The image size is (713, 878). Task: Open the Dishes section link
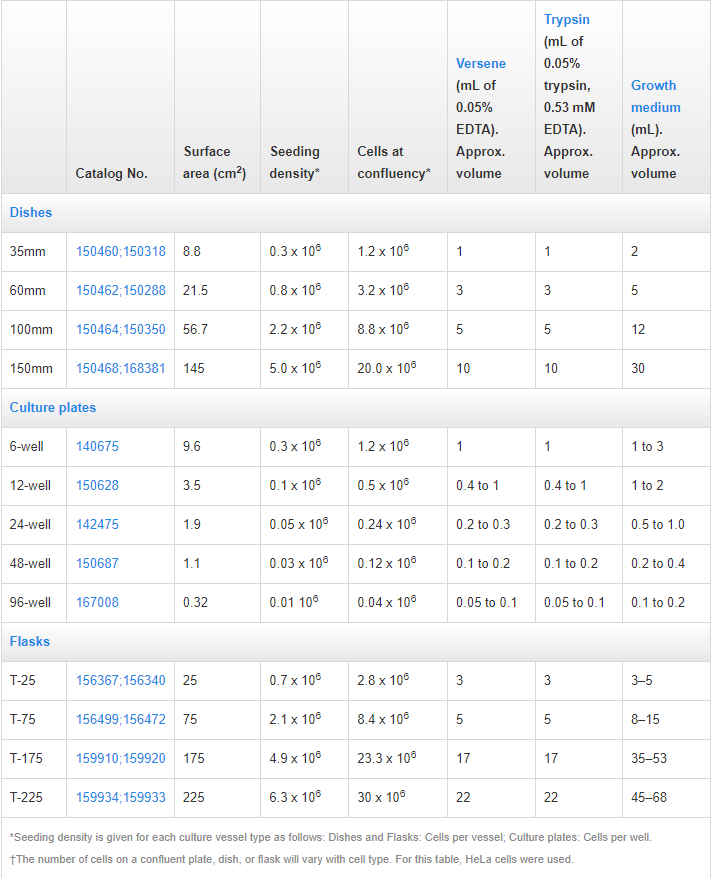pyautogui.click(x=31, y=212)
